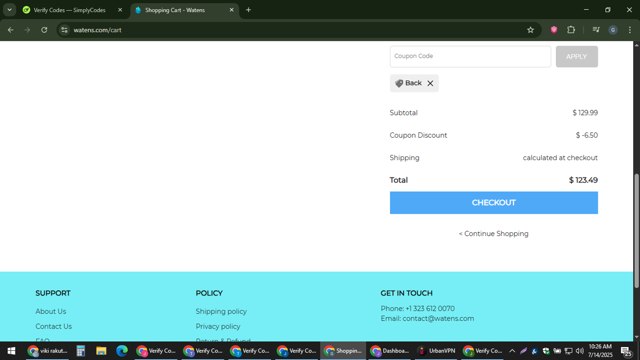Click the 'calculated at checkout' shipping text
The height and width of the screenshot is (360, 640).
560,158
